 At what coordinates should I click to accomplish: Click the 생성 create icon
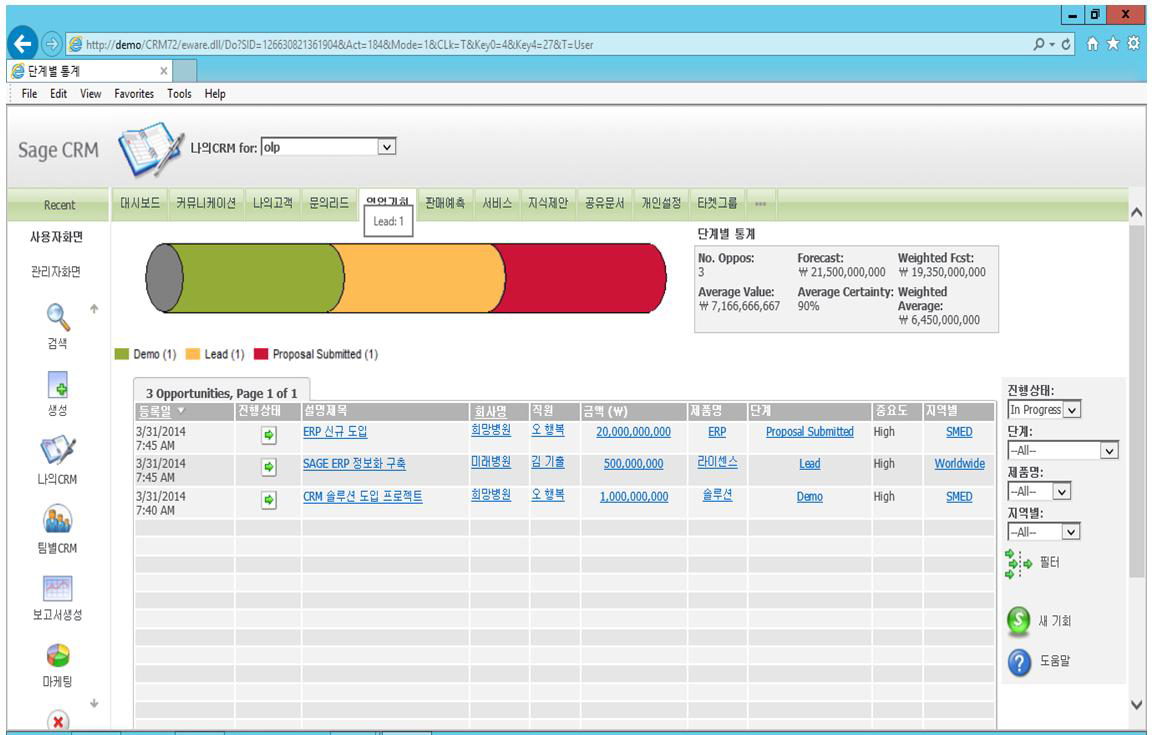[x=58, y=385]
